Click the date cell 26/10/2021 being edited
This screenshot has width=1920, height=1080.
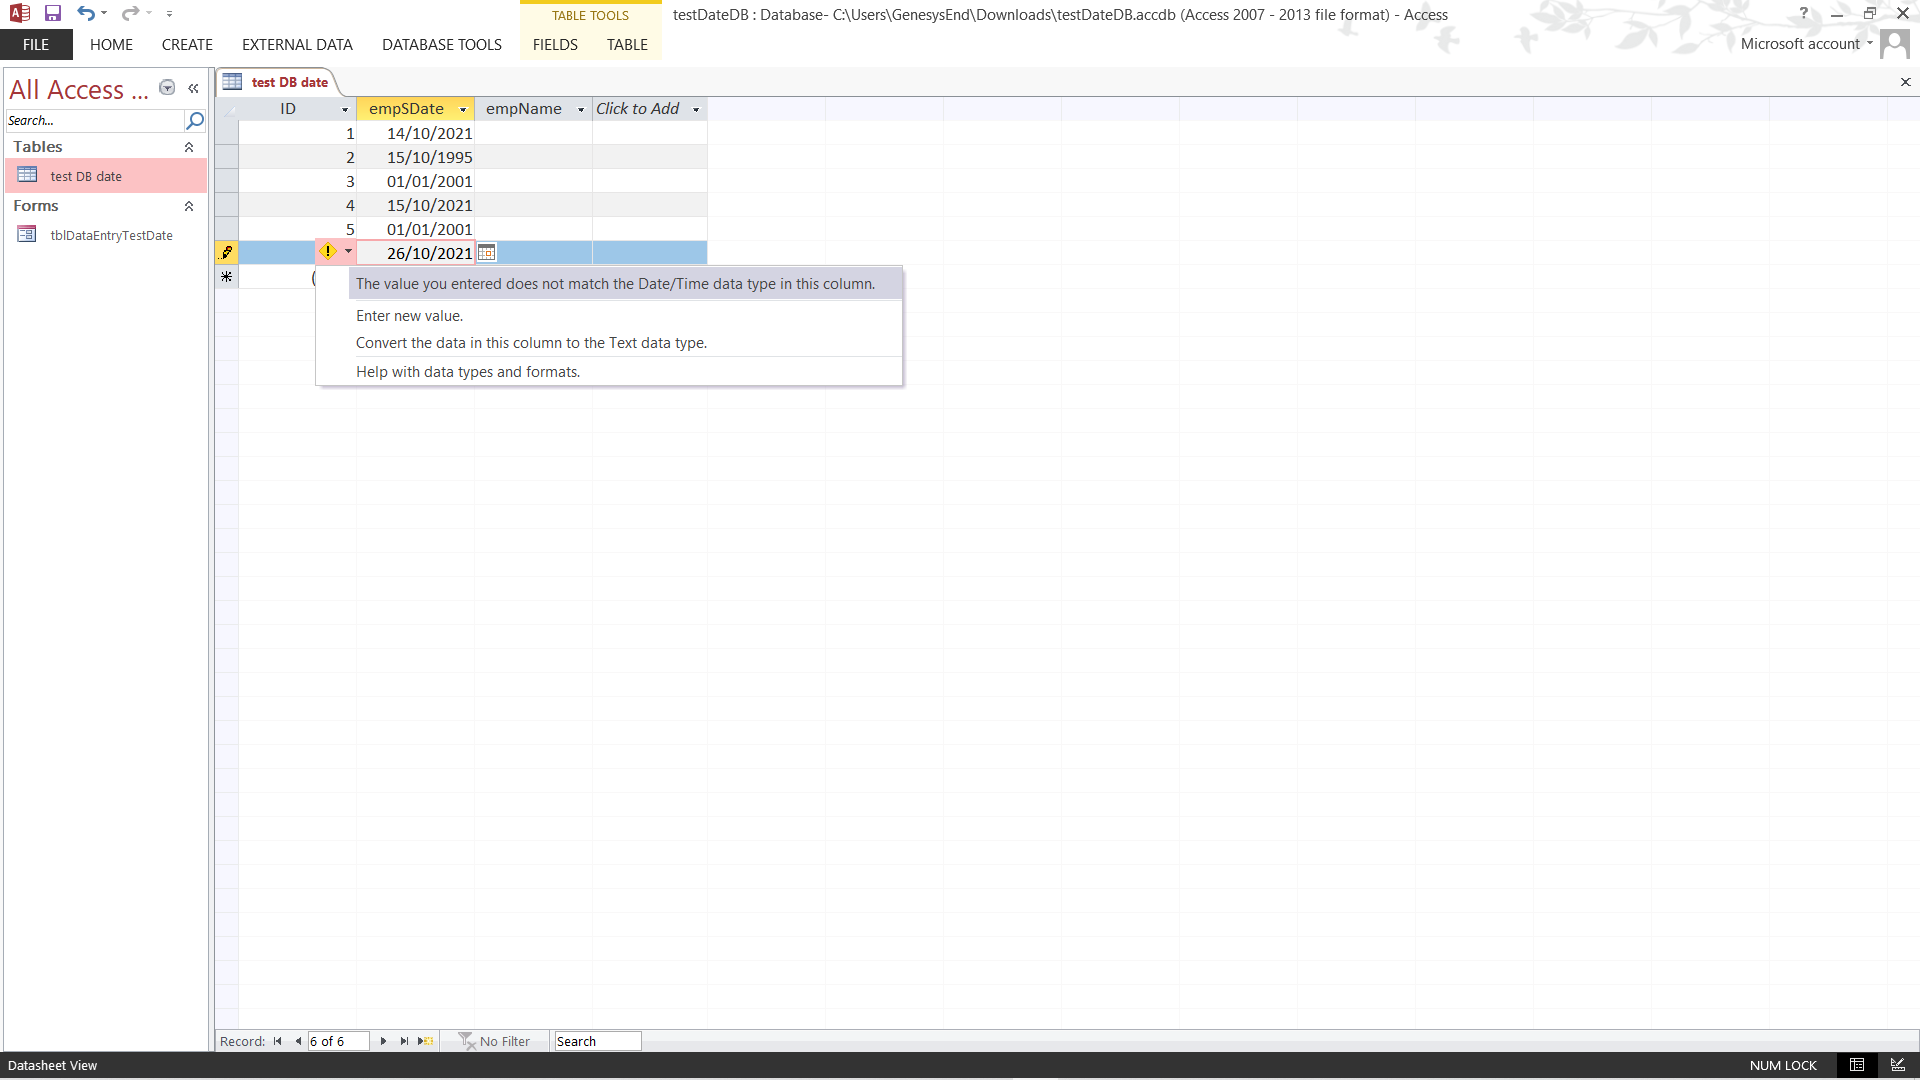tap(415, 253)
